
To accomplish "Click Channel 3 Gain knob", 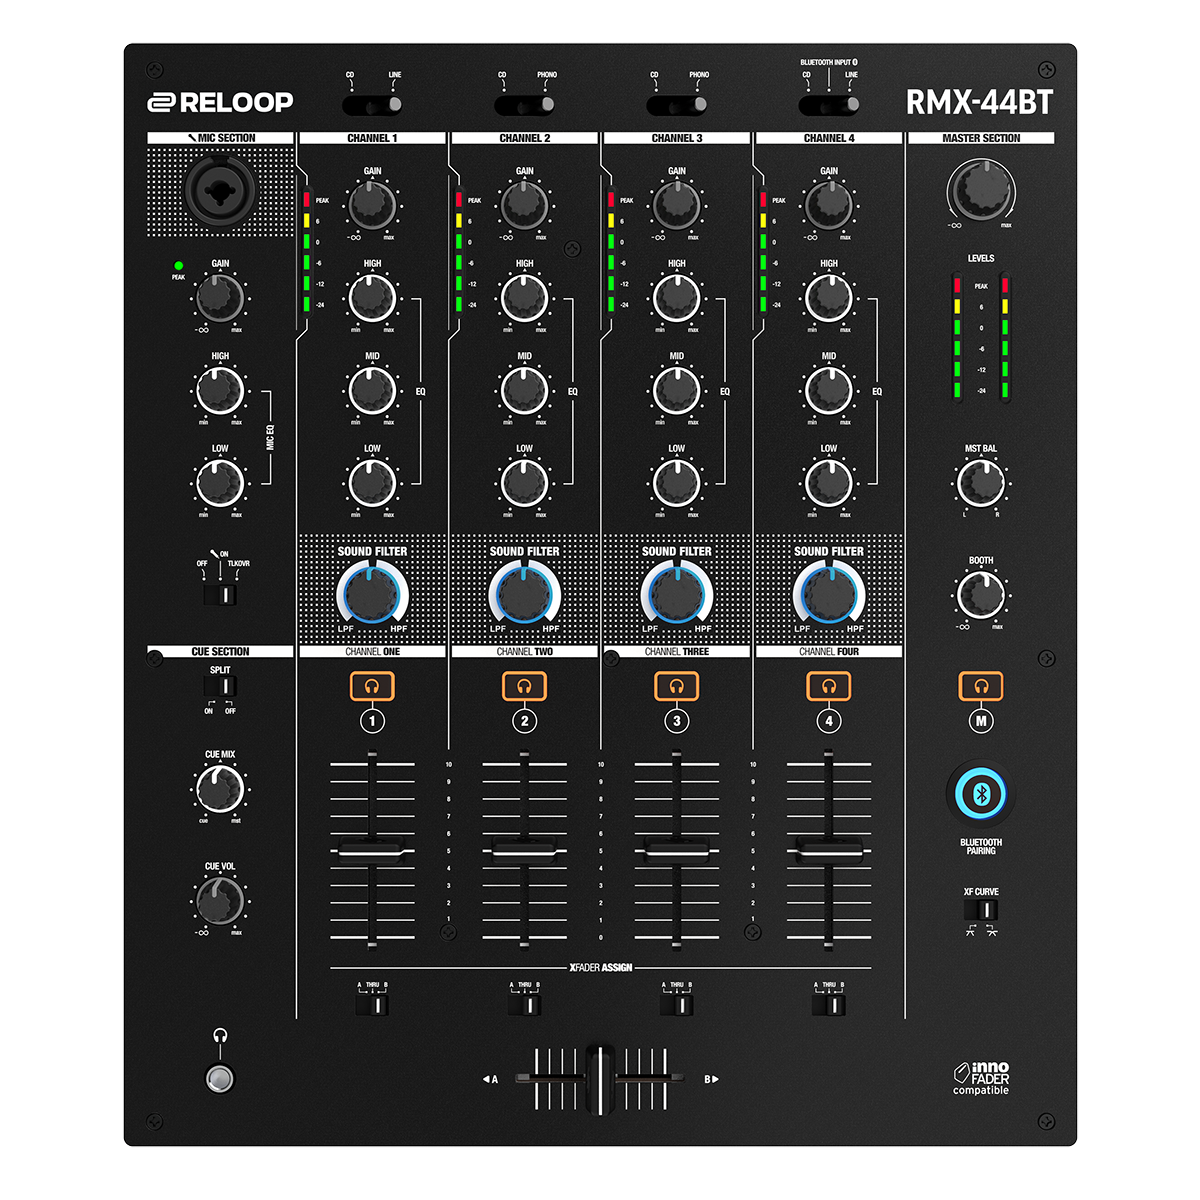I will 677,205.
